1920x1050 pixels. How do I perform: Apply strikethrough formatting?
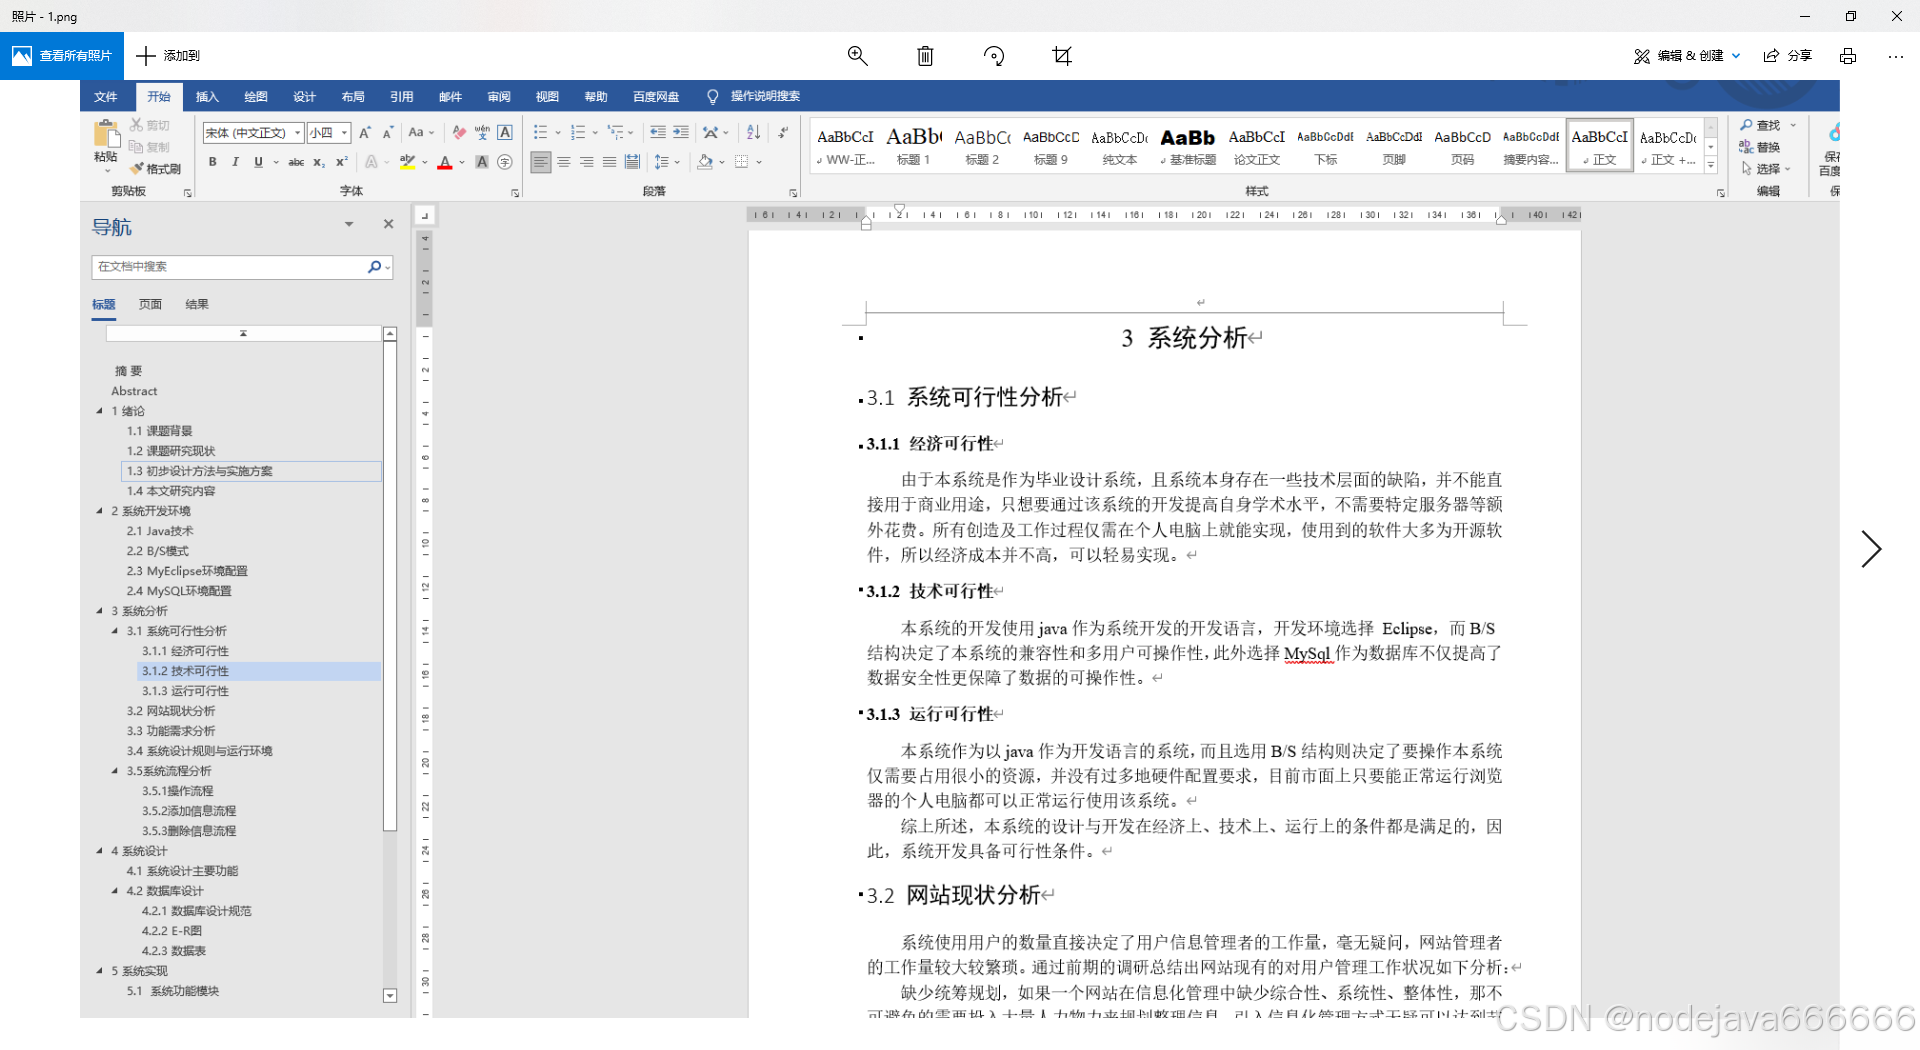(x=296, y=162)
